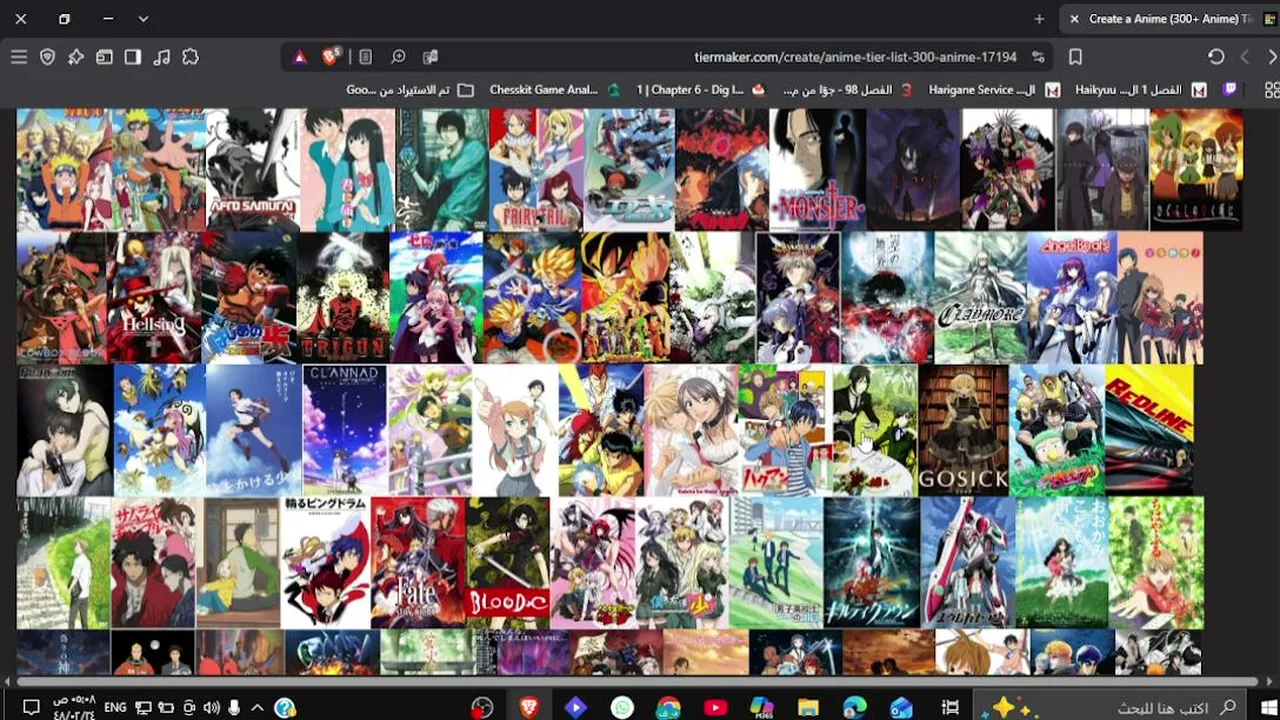This screenshot has width=1280, height=720.
Task: Open YouTube from the taskbar
Action: click(x=715, y=707)
